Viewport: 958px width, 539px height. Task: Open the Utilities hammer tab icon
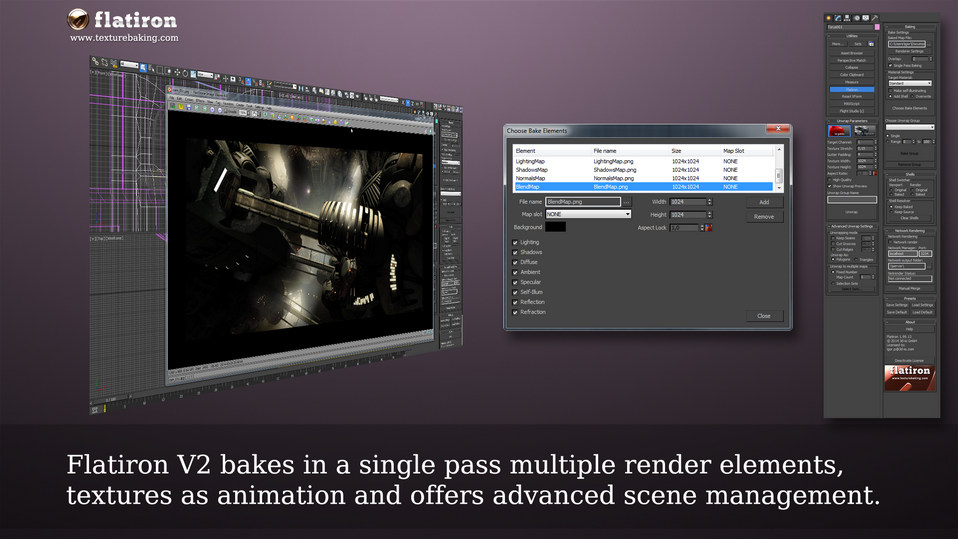874,18
